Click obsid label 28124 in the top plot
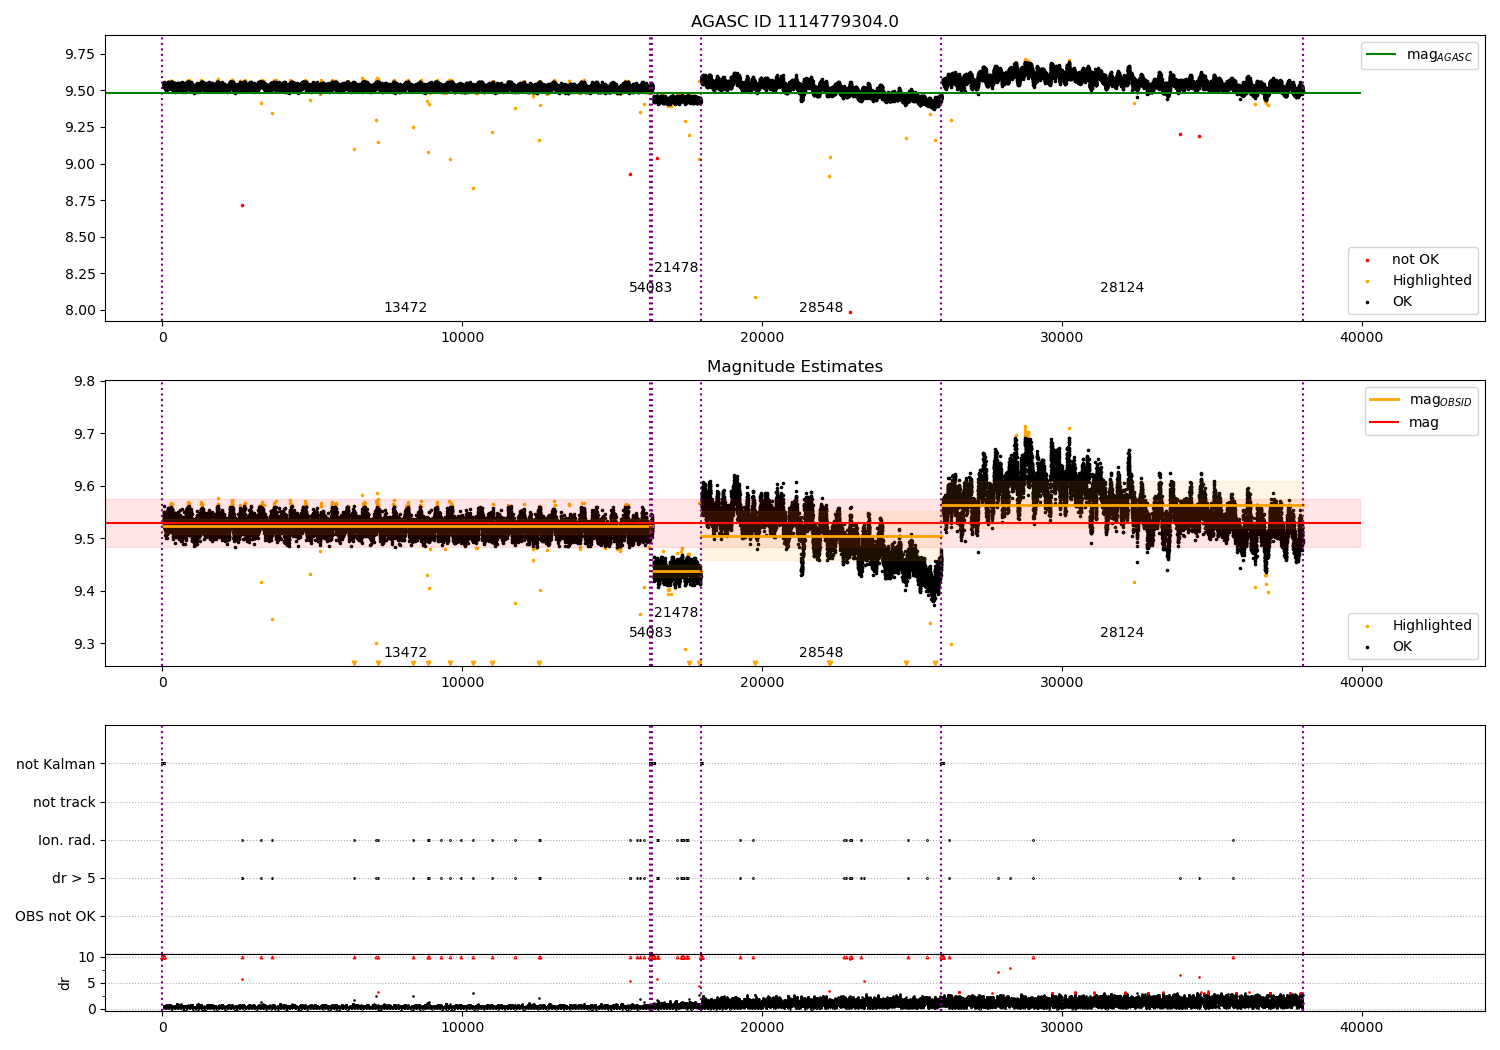This screenshot has height=1050, width=1500. click(x=1122, y=287)
